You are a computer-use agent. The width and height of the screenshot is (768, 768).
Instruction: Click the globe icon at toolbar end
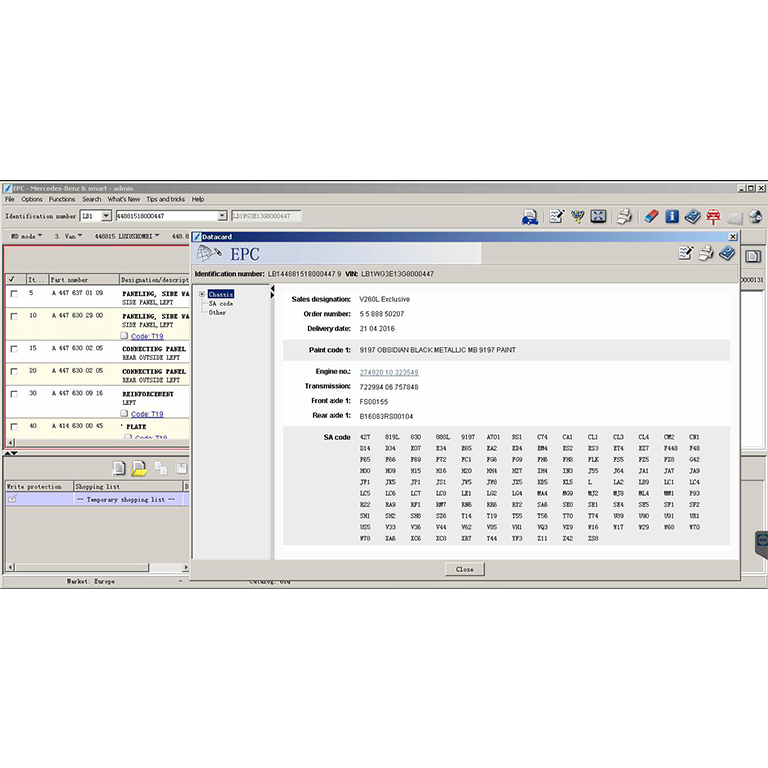point(756,216)
